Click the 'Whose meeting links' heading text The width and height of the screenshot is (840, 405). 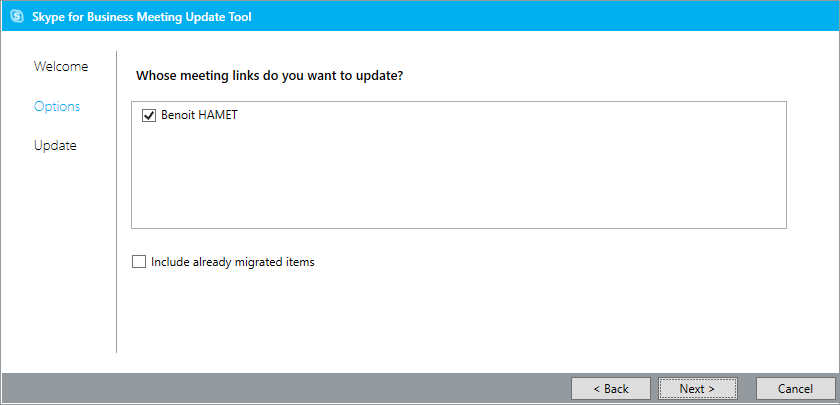[269, 75]
